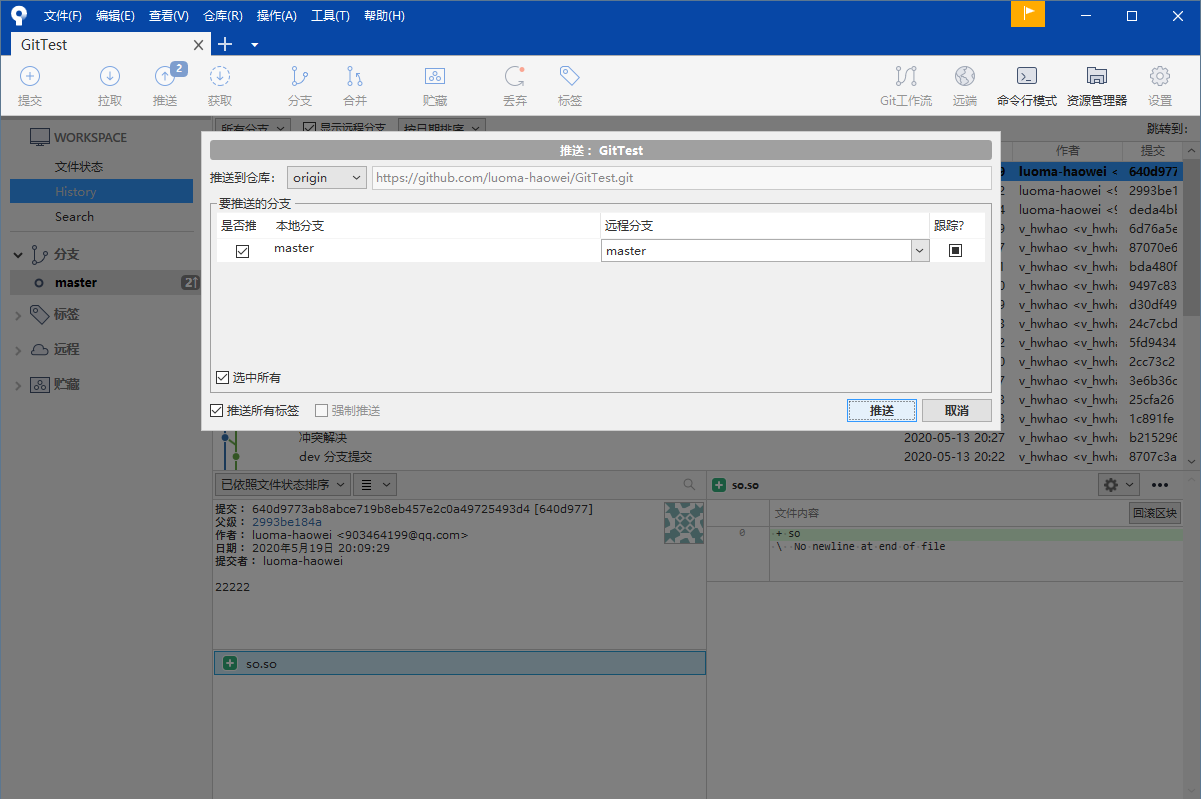Click the 推送 (push) toolbar icon

pyautogui.click(x=165, y=76)
